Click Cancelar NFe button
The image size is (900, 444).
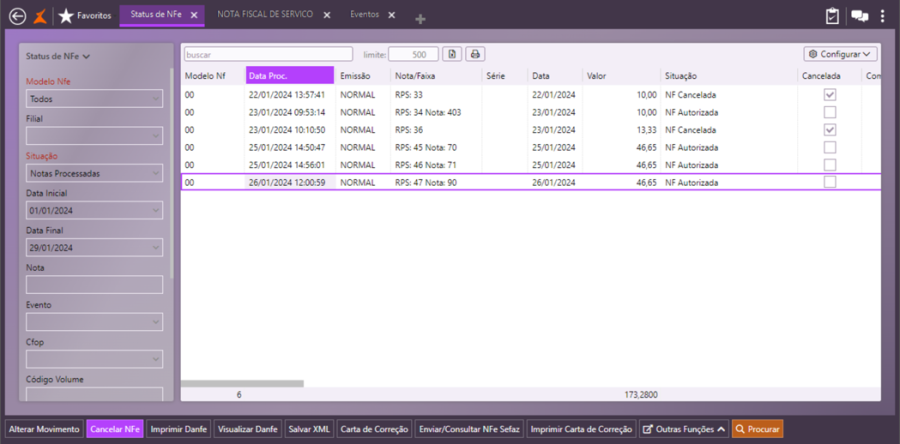pos(115,429)
